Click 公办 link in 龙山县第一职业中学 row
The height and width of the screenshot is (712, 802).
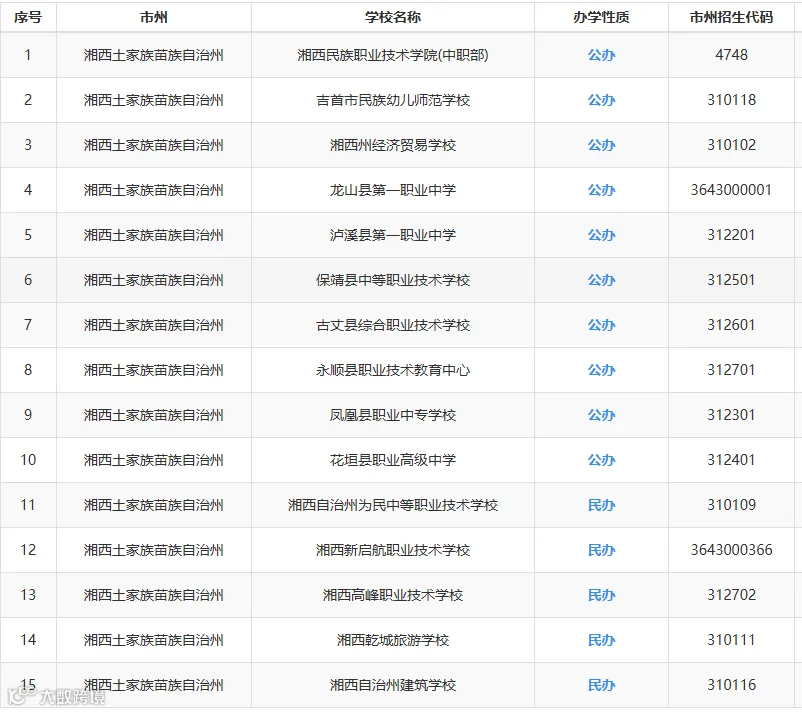tap(602, 190)
